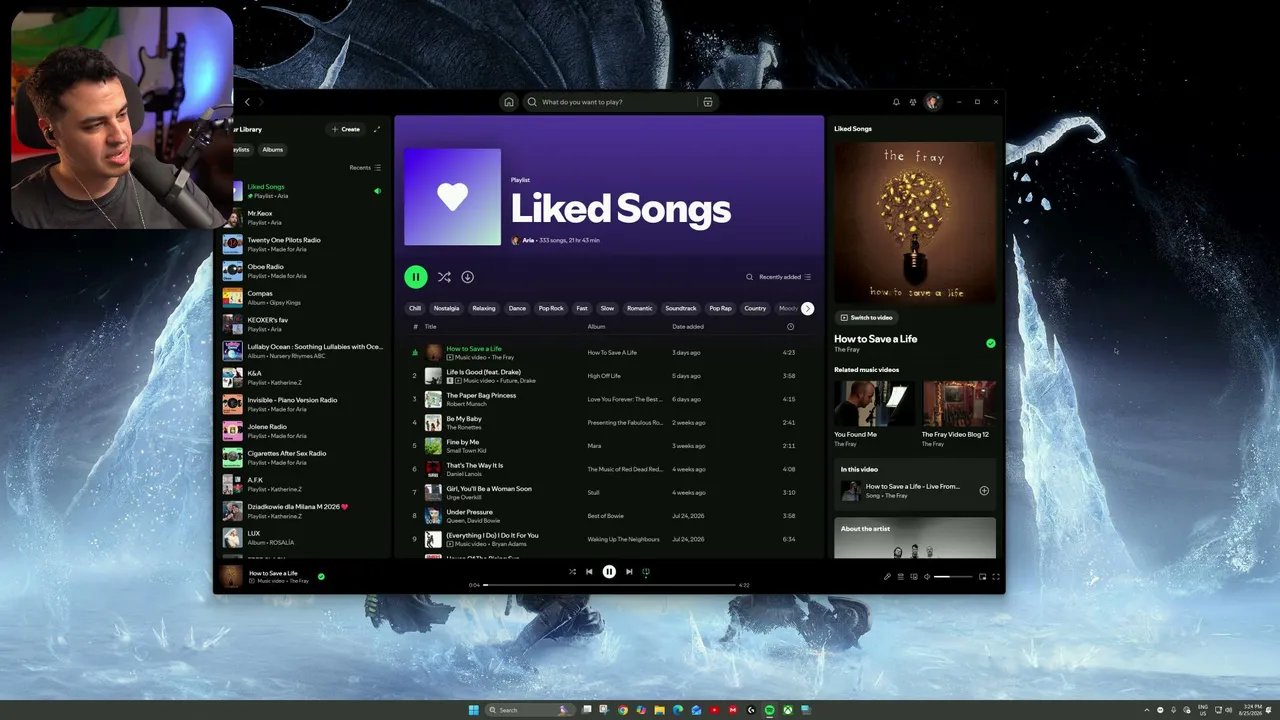This screenshot has height=720, width=1280.
Task: Filter songs by Pop Rock
Action: pyautogui.click(x=551, y=308)
